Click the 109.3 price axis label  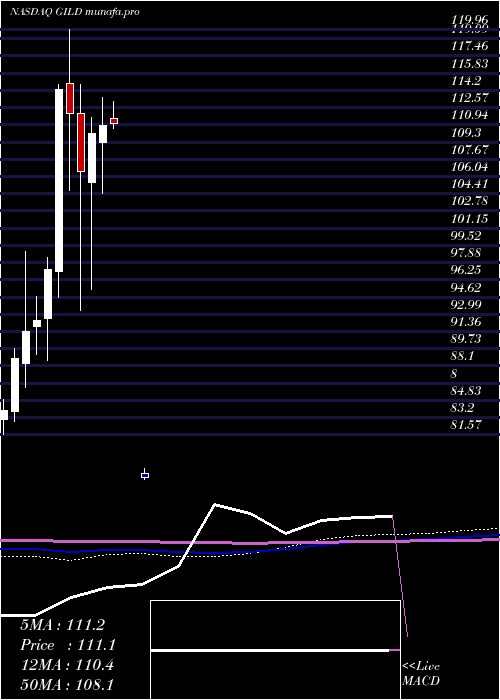coord(466,133)
